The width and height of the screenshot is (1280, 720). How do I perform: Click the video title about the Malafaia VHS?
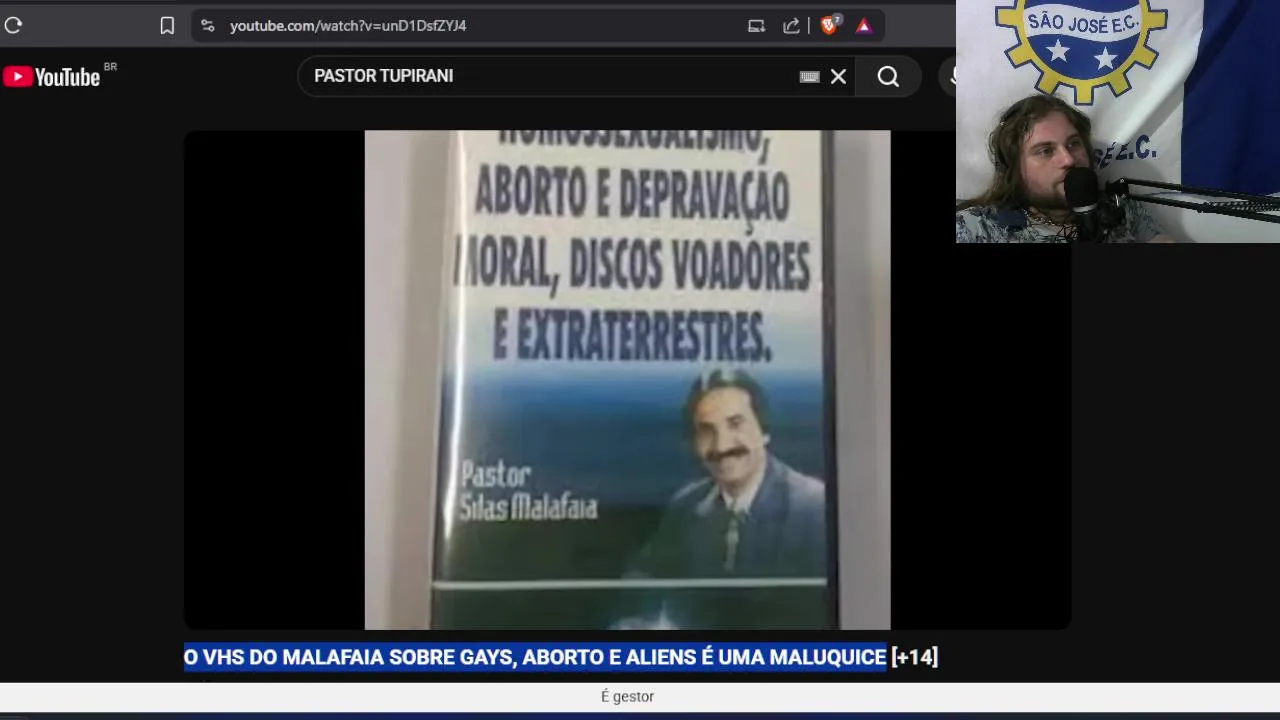pyautogui.click(x=561, y=657)
